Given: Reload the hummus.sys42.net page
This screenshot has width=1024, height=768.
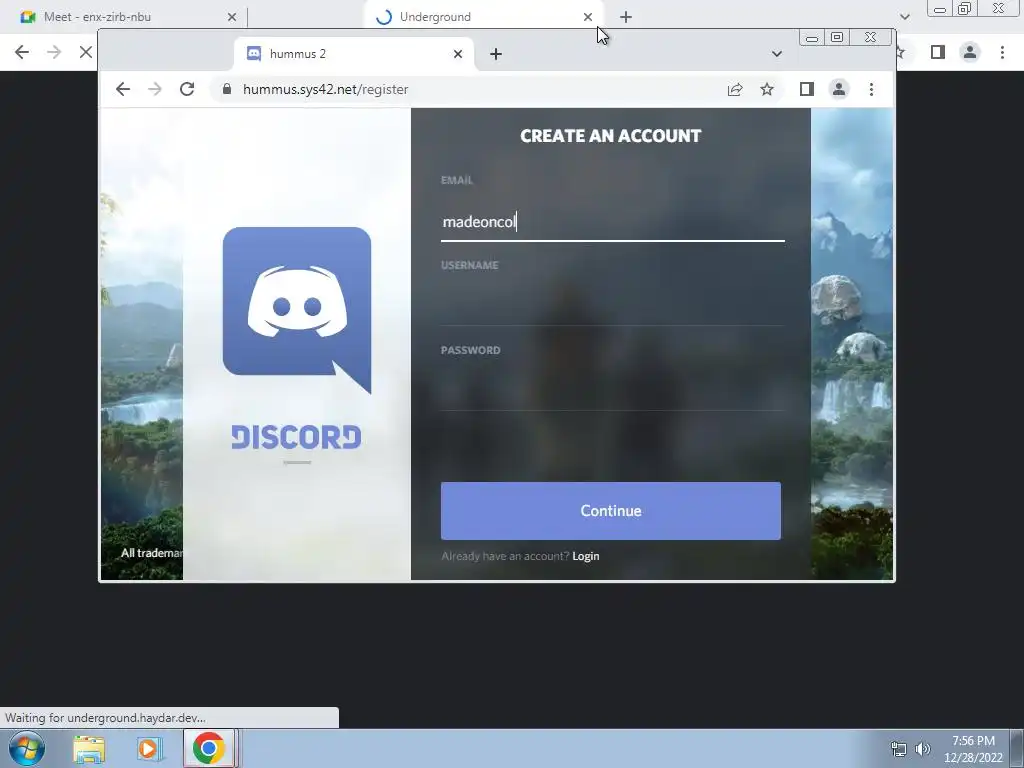Looking at the screenshot, I should coord(187,89).
